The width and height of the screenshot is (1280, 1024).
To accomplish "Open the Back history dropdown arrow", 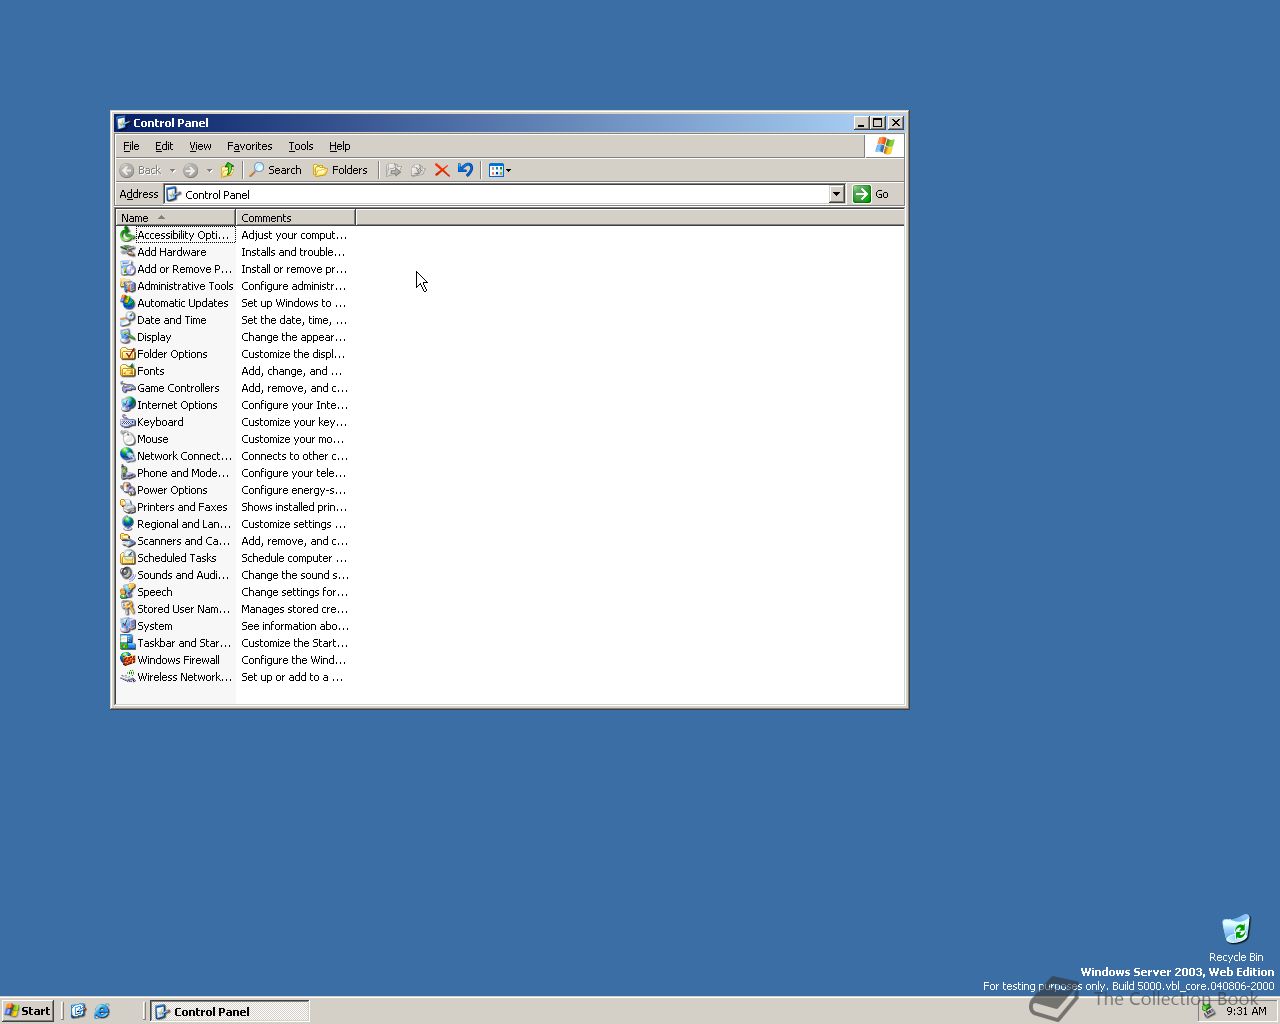I will point(172,170).
